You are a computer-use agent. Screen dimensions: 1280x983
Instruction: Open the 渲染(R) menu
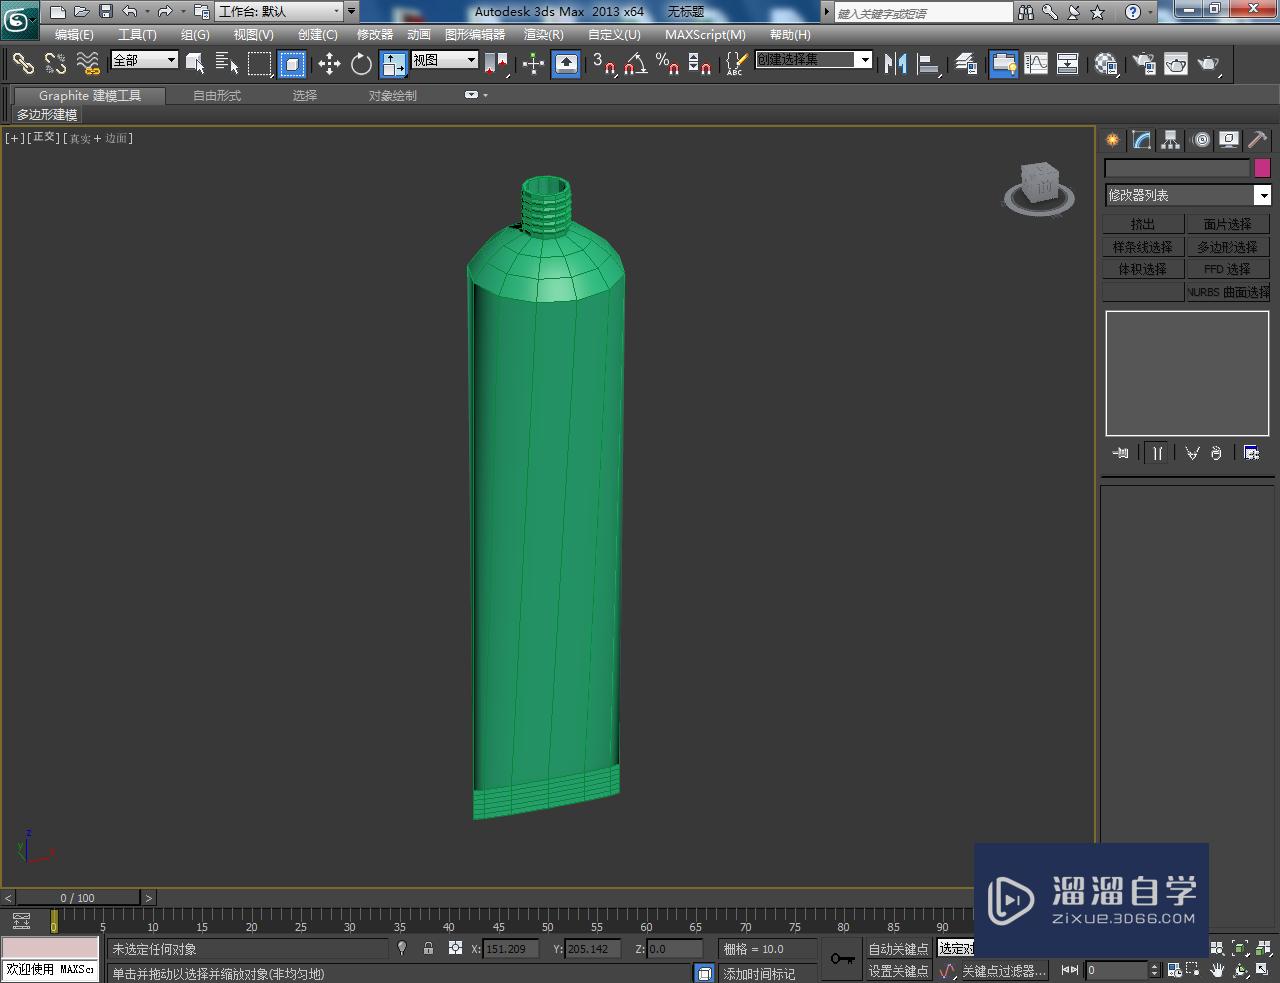coord(544,34)
